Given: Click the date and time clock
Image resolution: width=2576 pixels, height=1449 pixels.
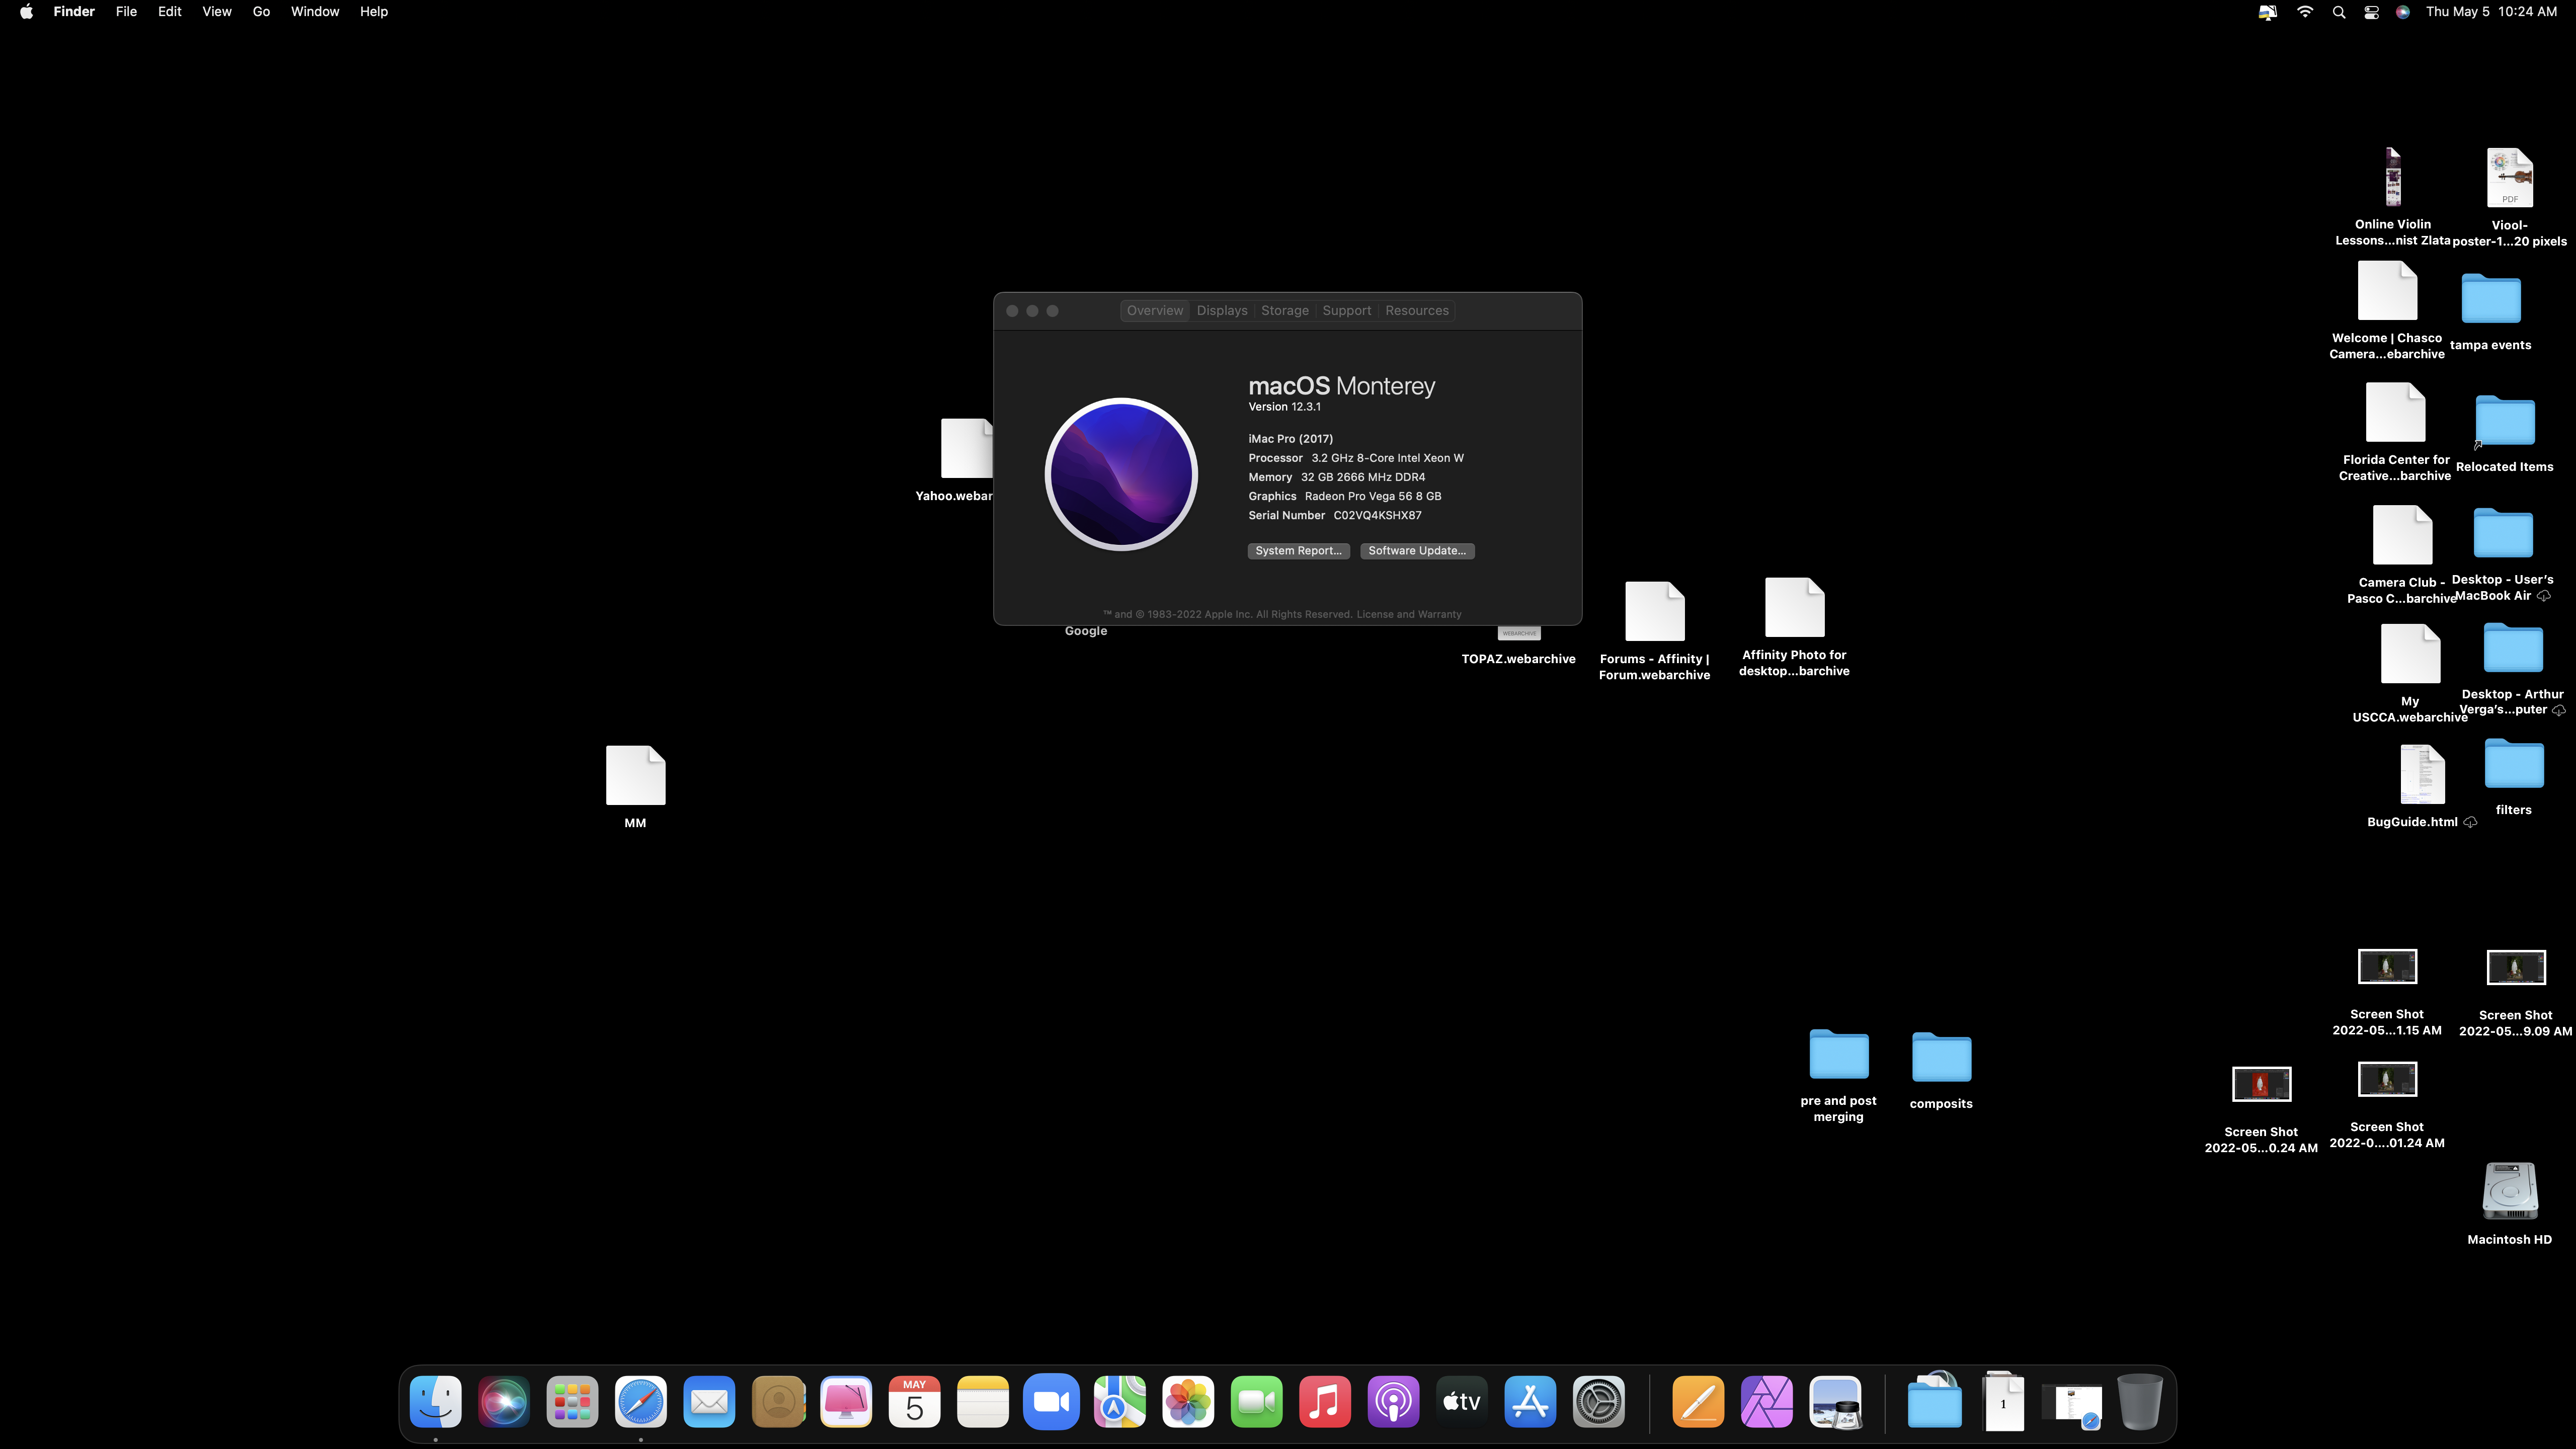Looking at the screenshot, I should [x=2491, y=12].
